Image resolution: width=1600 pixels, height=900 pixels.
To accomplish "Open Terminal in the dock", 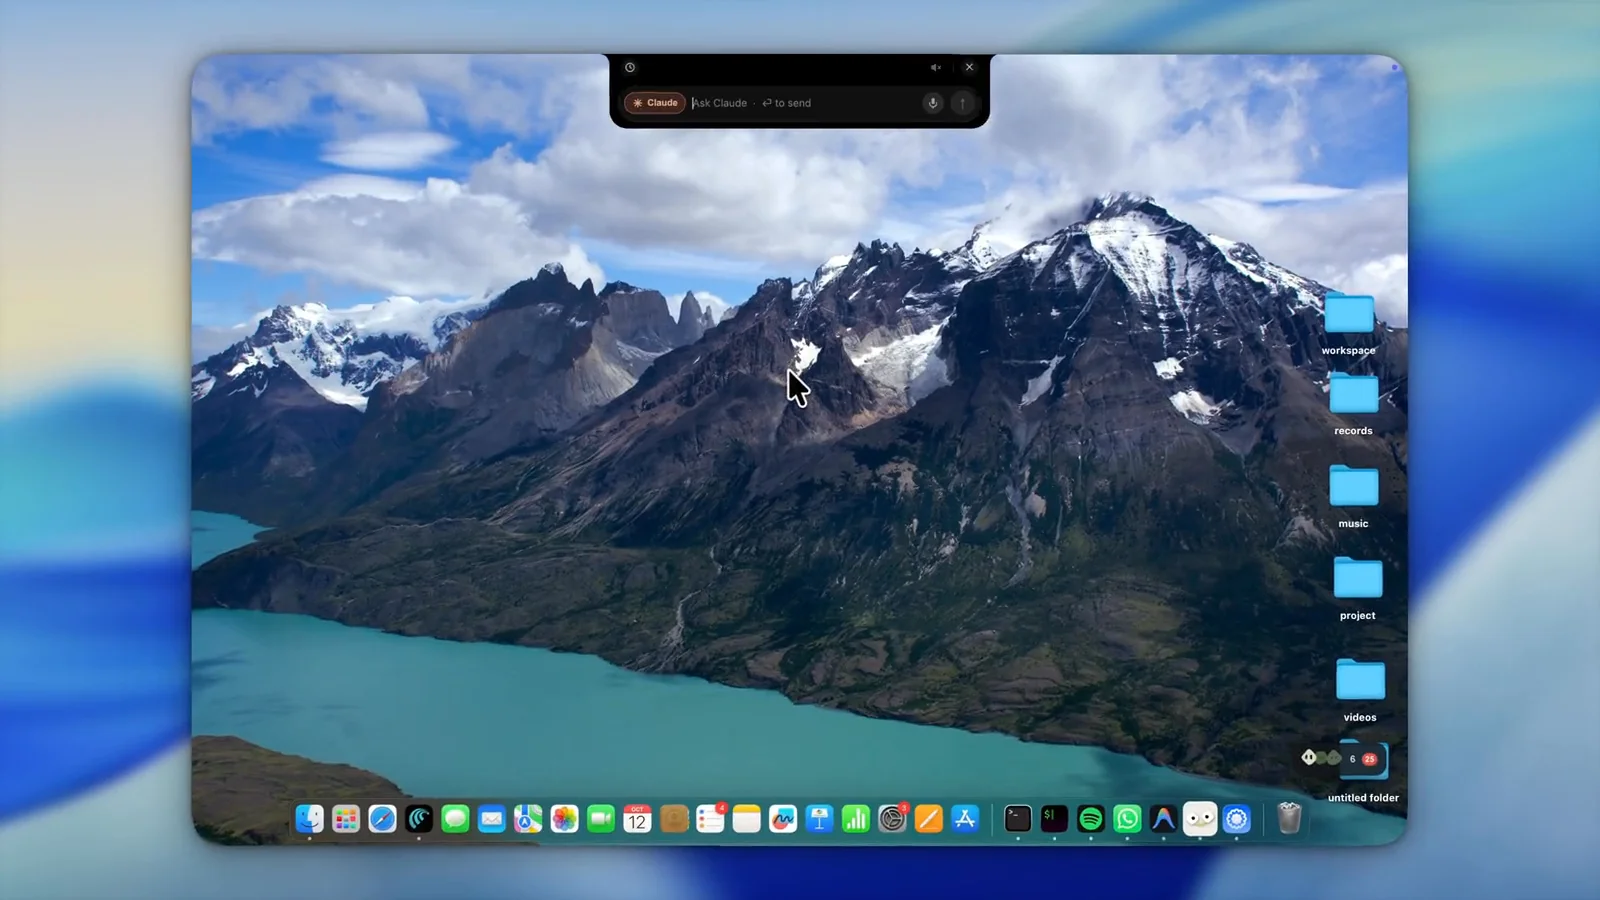I will point(1018,819).
